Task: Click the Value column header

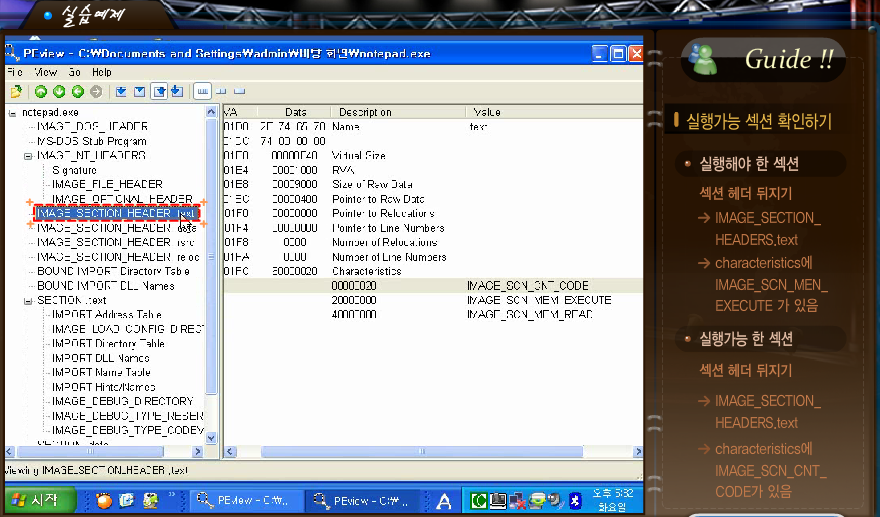Action: [x=554, y=112]
